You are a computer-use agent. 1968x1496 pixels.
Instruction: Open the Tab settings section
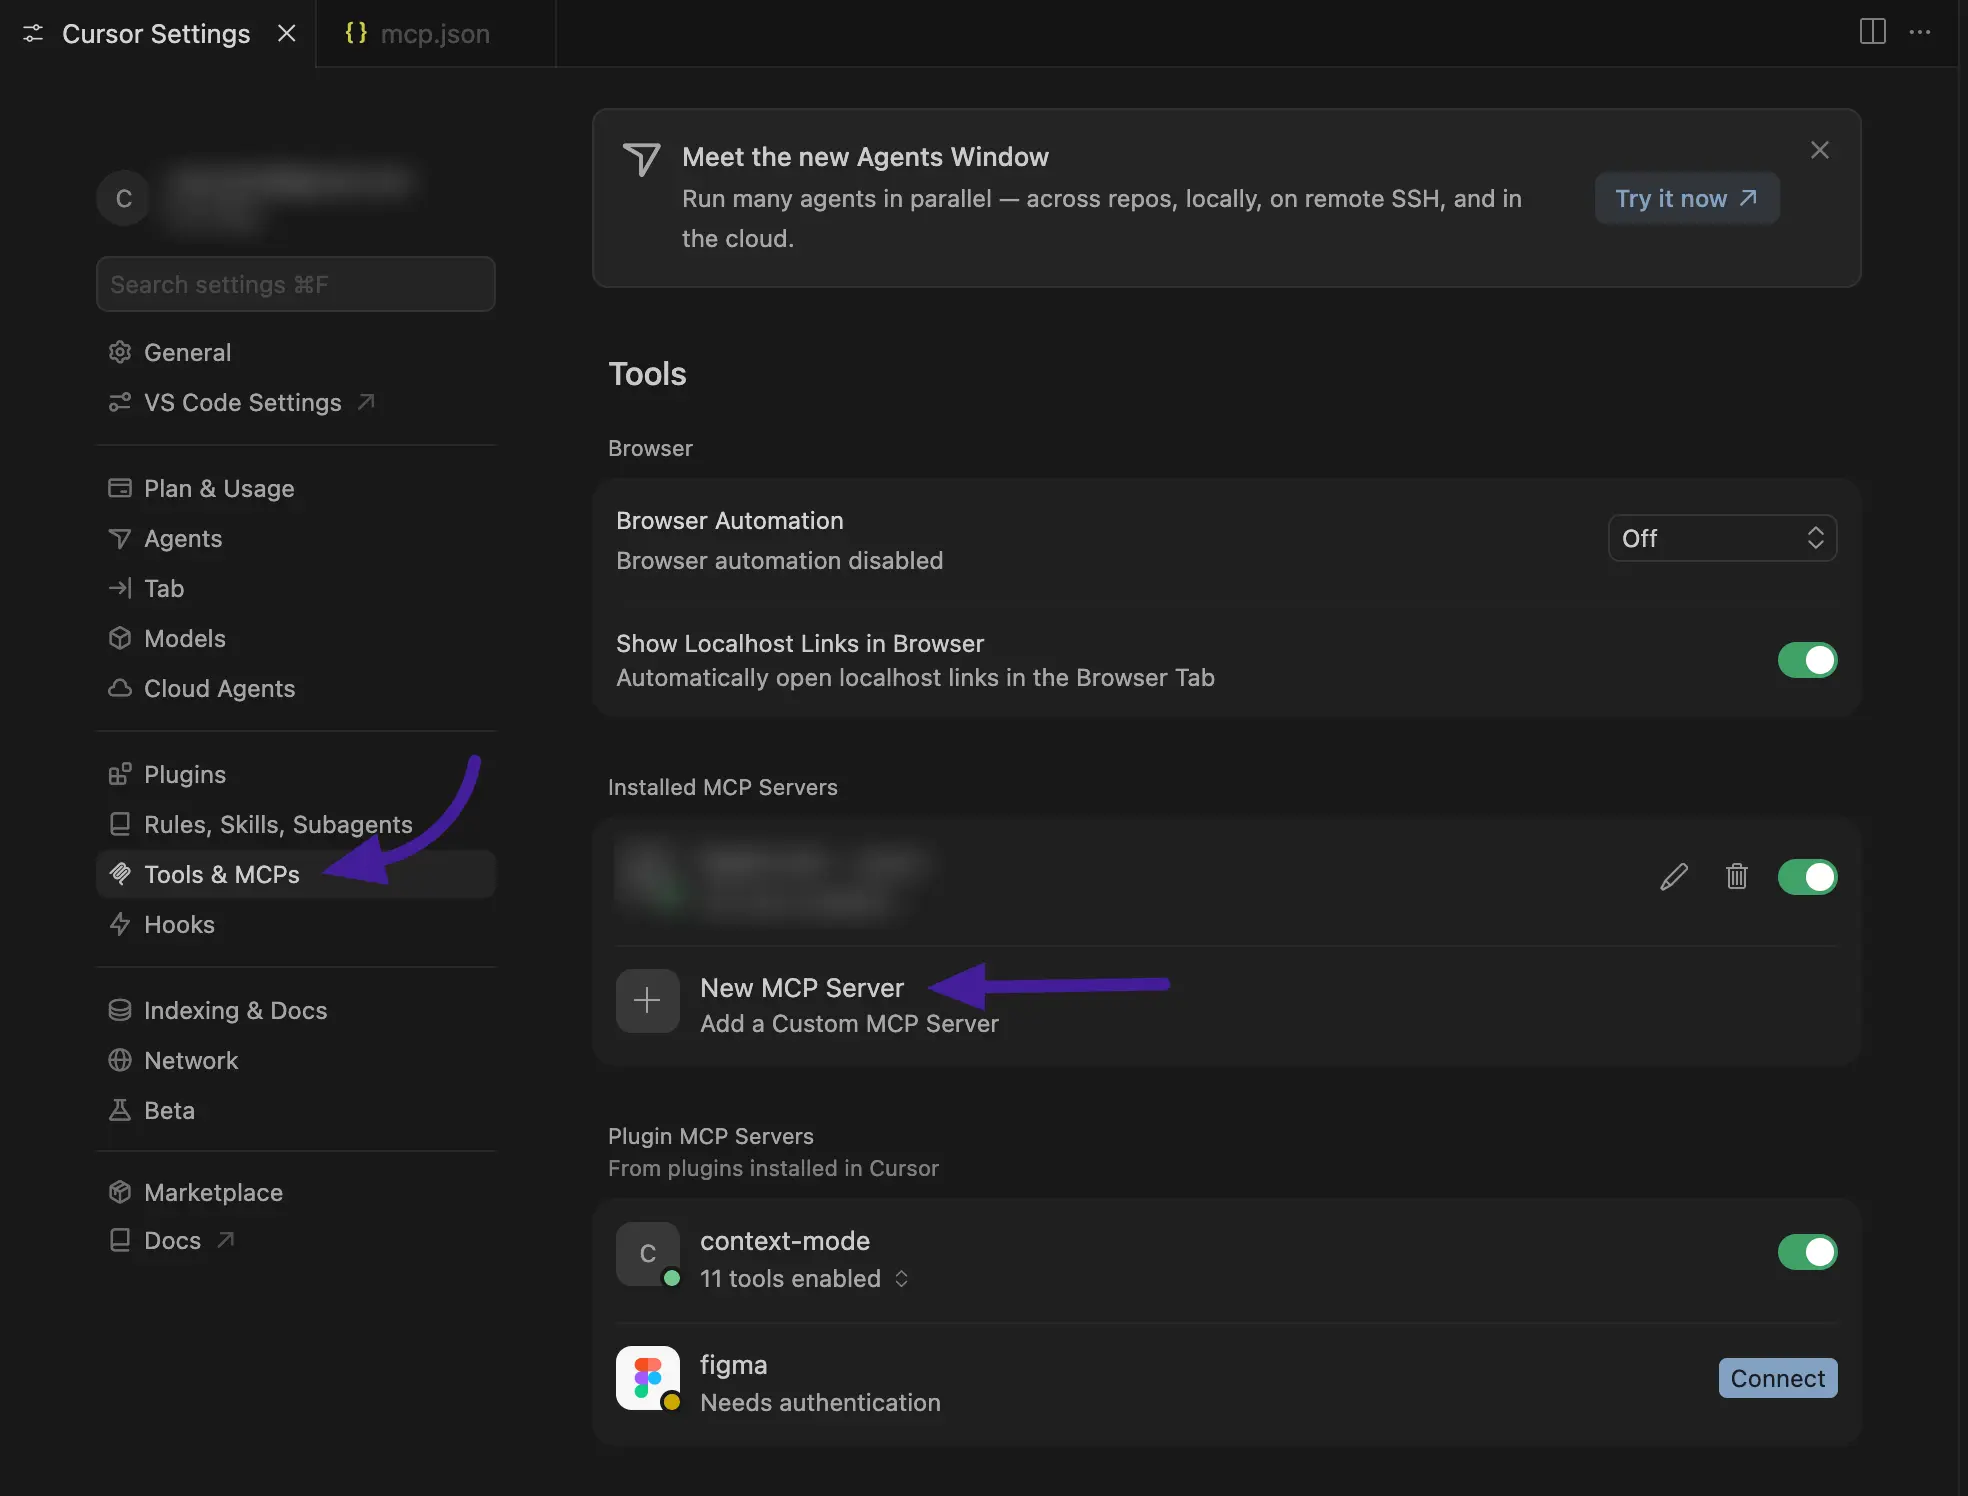pyautogui.click(x=296, y=588)
